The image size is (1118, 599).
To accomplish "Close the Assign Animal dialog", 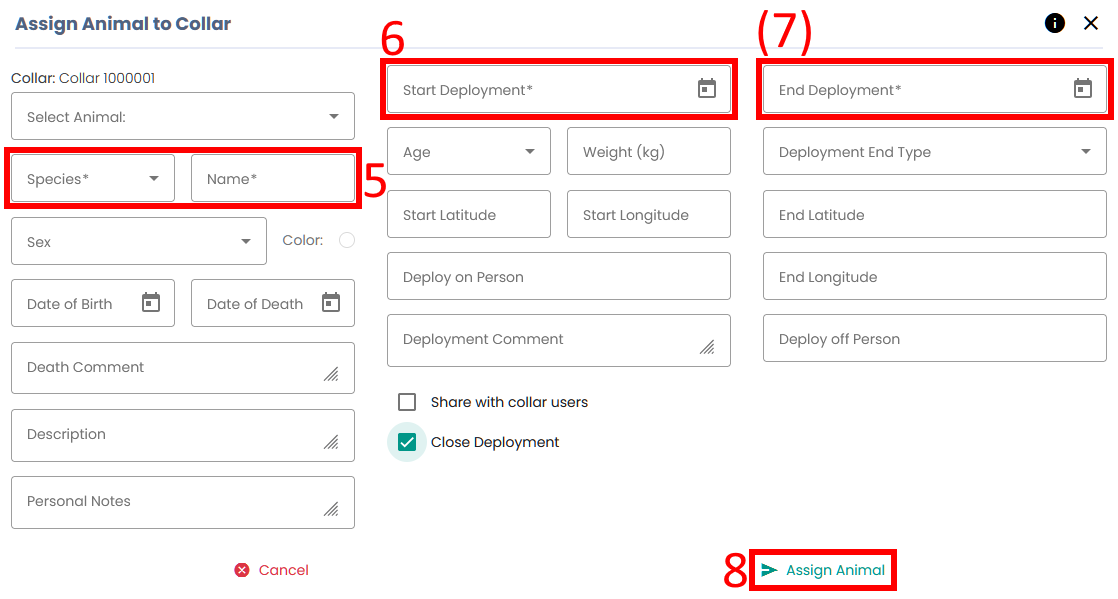I will [x=1091, y=23].
